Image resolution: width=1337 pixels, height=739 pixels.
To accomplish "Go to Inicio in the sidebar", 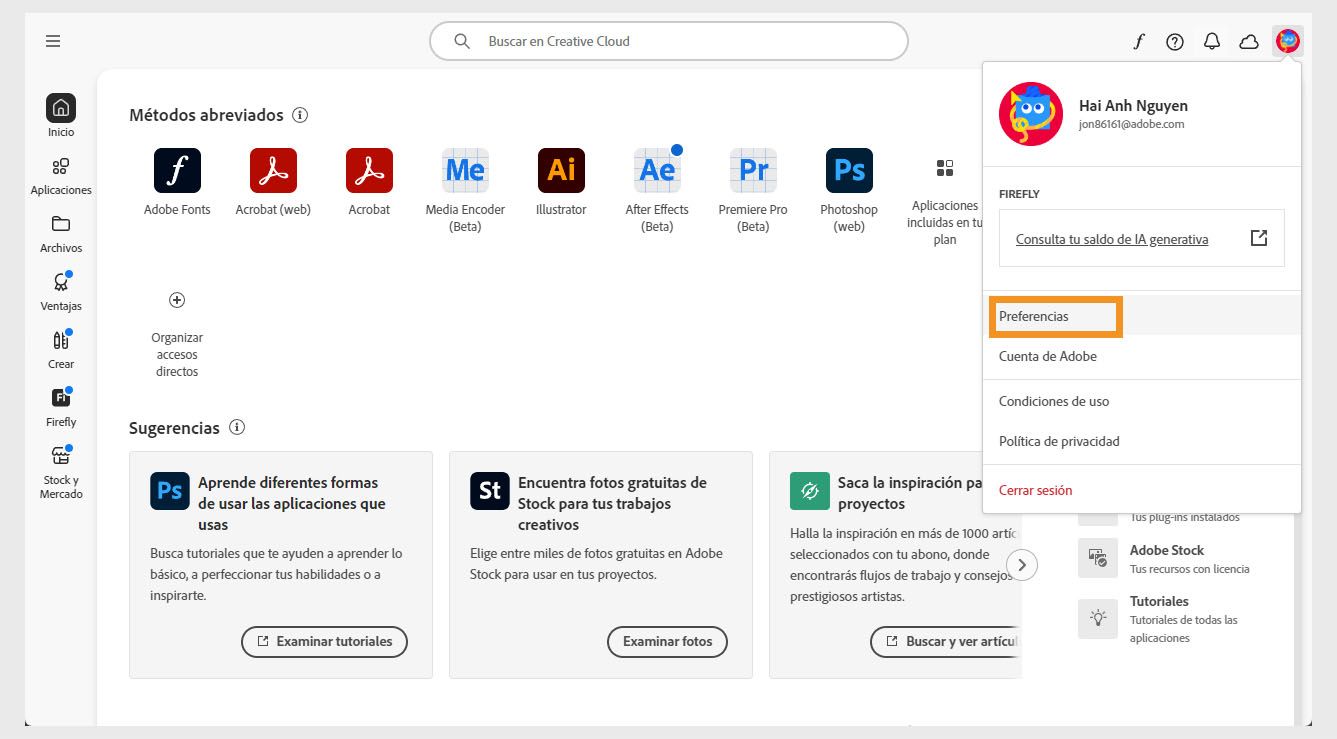I will [x=61, y=116].
